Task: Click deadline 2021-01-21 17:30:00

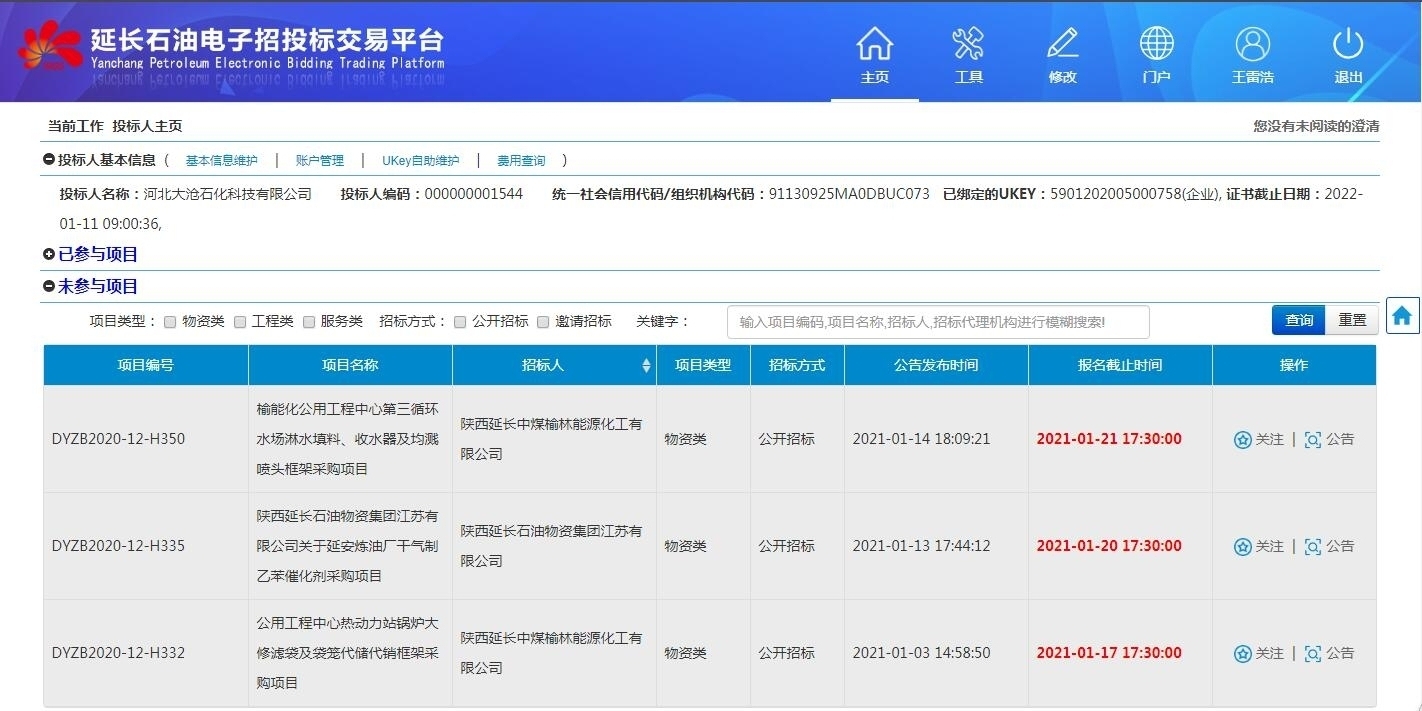Action: 1109,439
